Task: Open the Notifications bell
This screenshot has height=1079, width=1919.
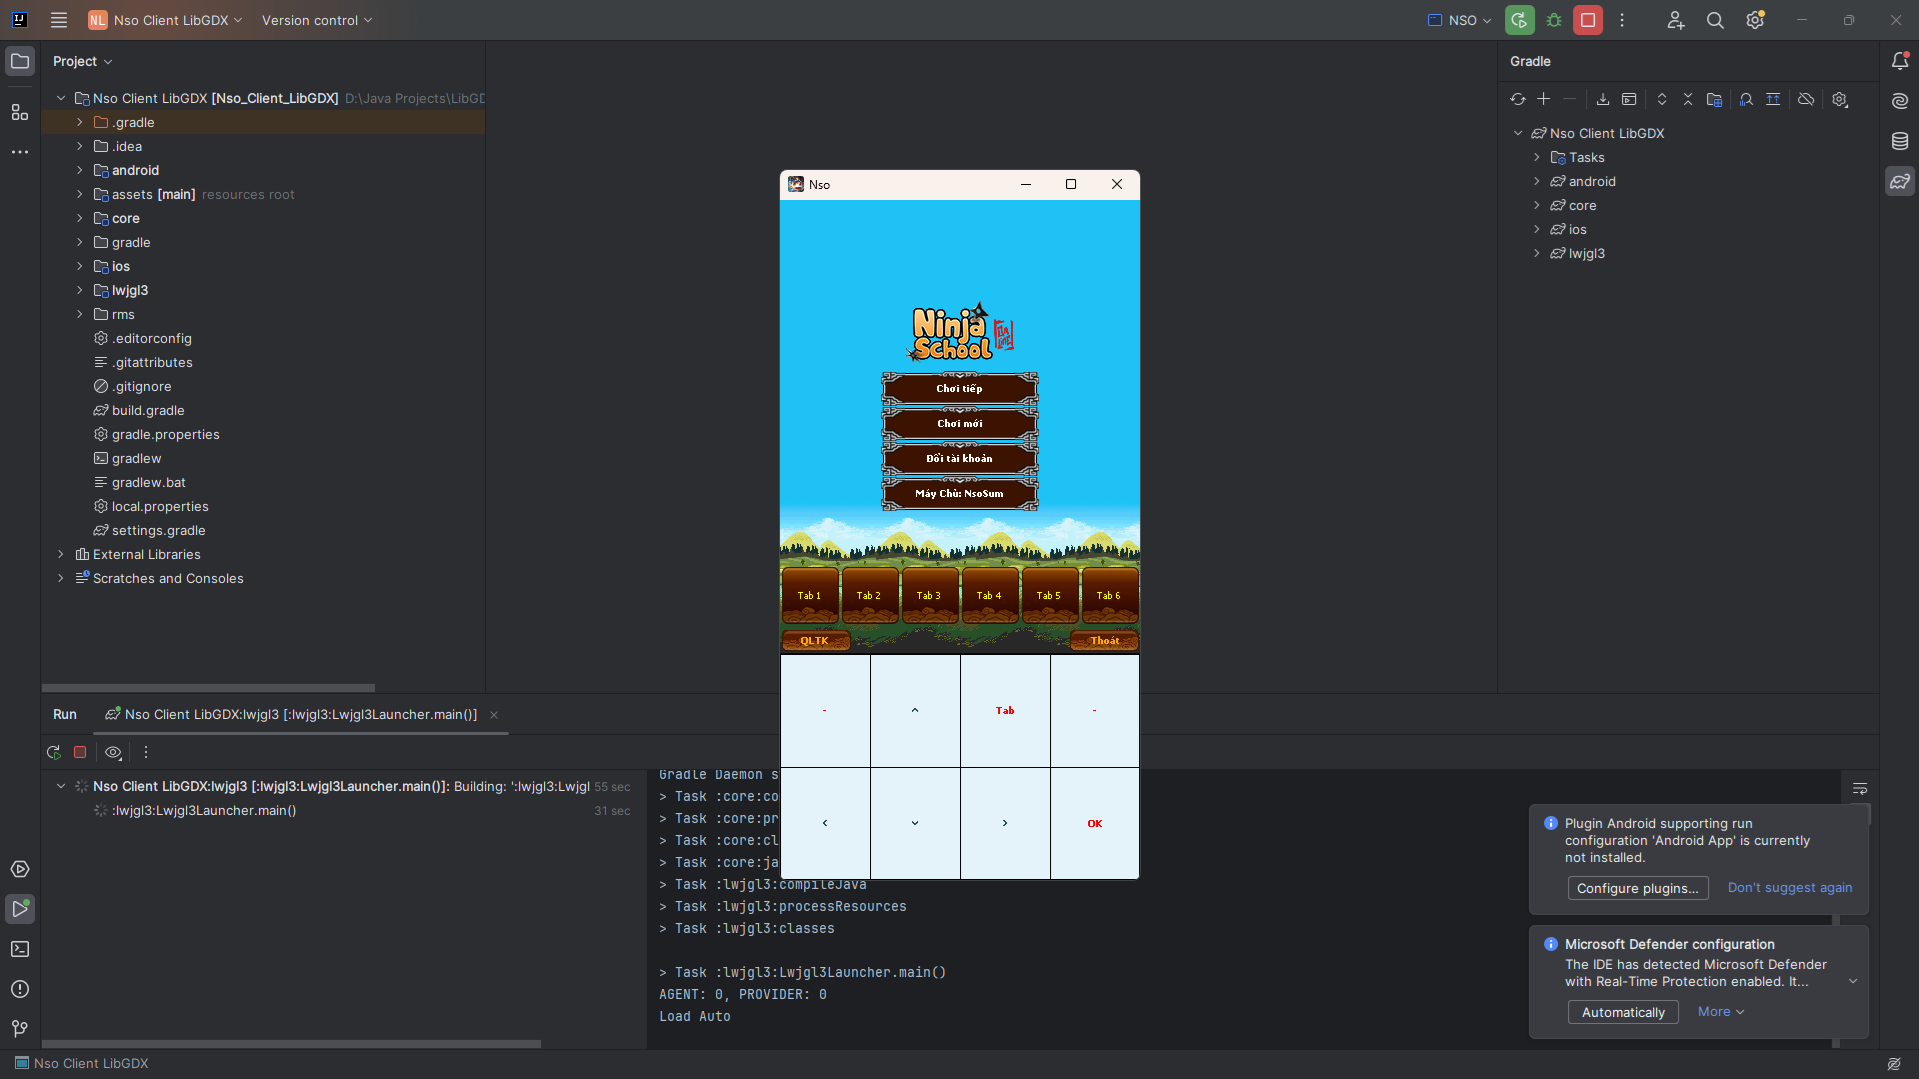Action: pos(1900,61)
